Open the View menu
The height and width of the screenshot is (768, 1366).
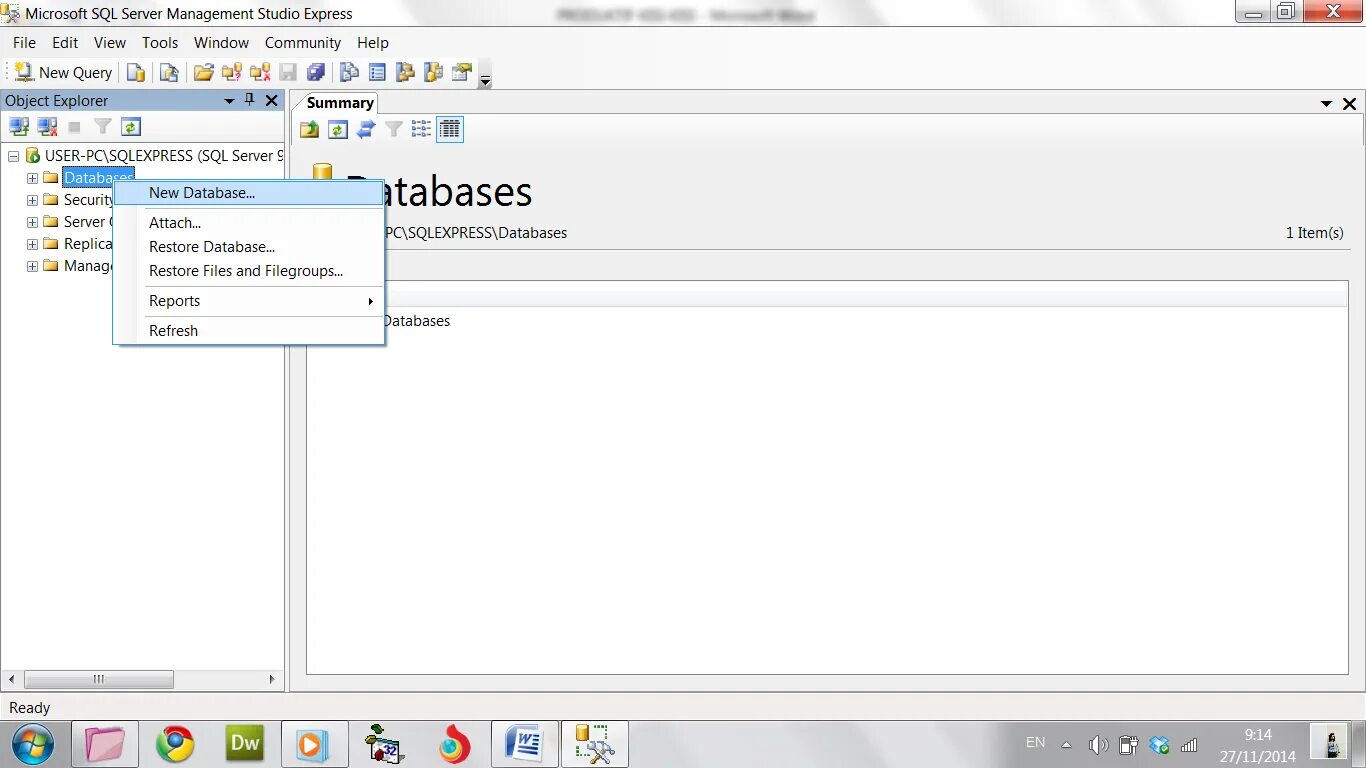coord(110,43)
